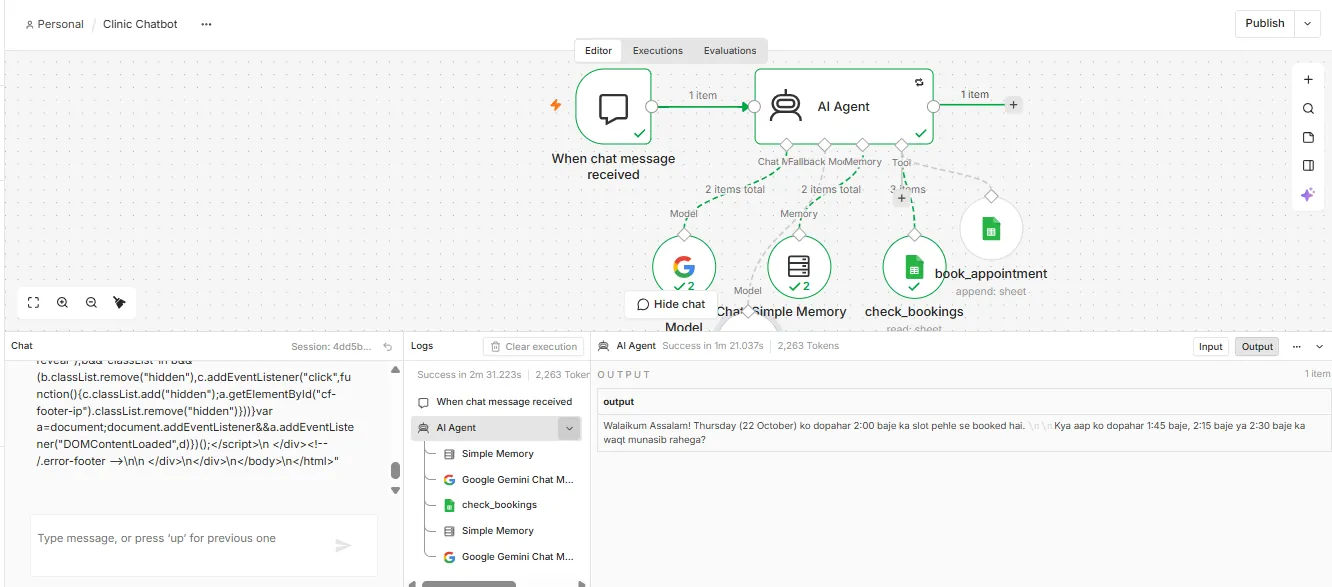This screenshot has width=1332, height=587.
Task: Click the logs panel horizontal scrollbar
Action: pos(469,583)
